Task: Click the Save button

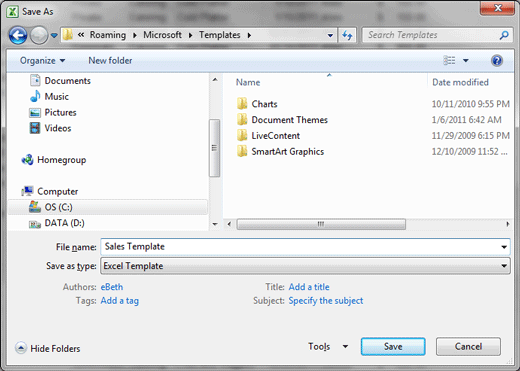Action: [x=393, y=347]
